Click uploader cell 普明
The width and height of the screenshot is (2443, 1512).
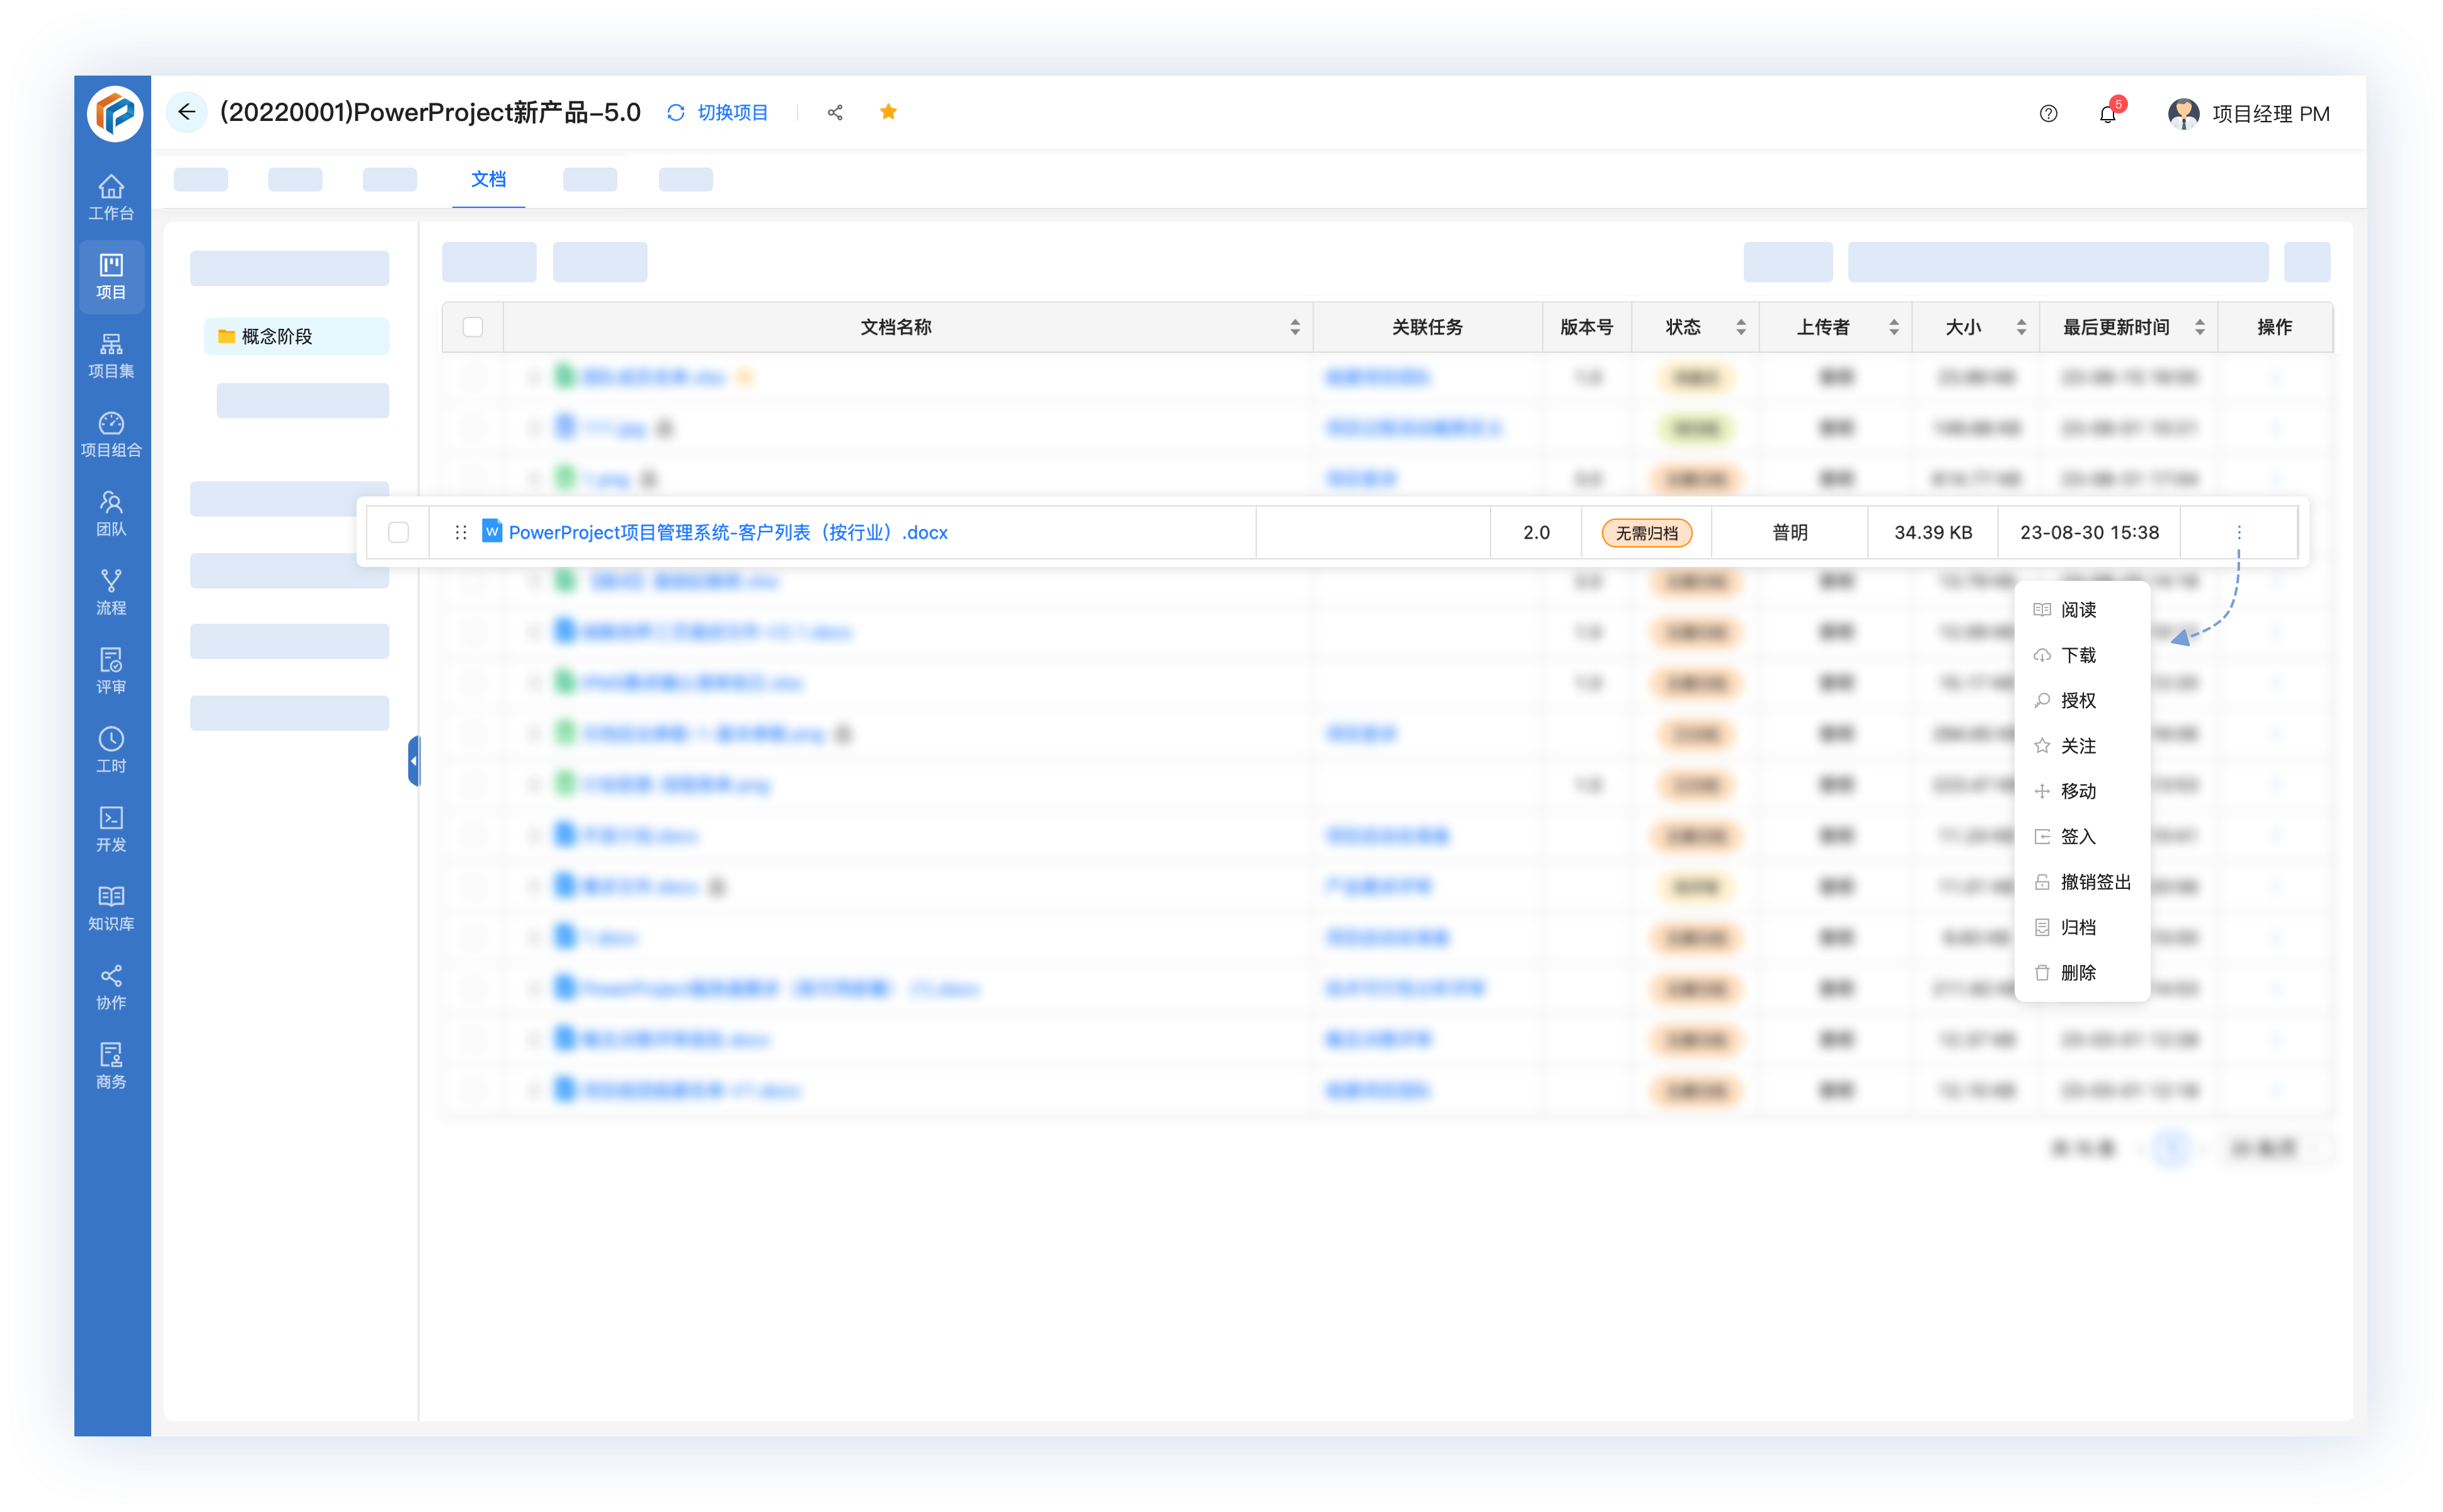click(x=1790, y=533)
